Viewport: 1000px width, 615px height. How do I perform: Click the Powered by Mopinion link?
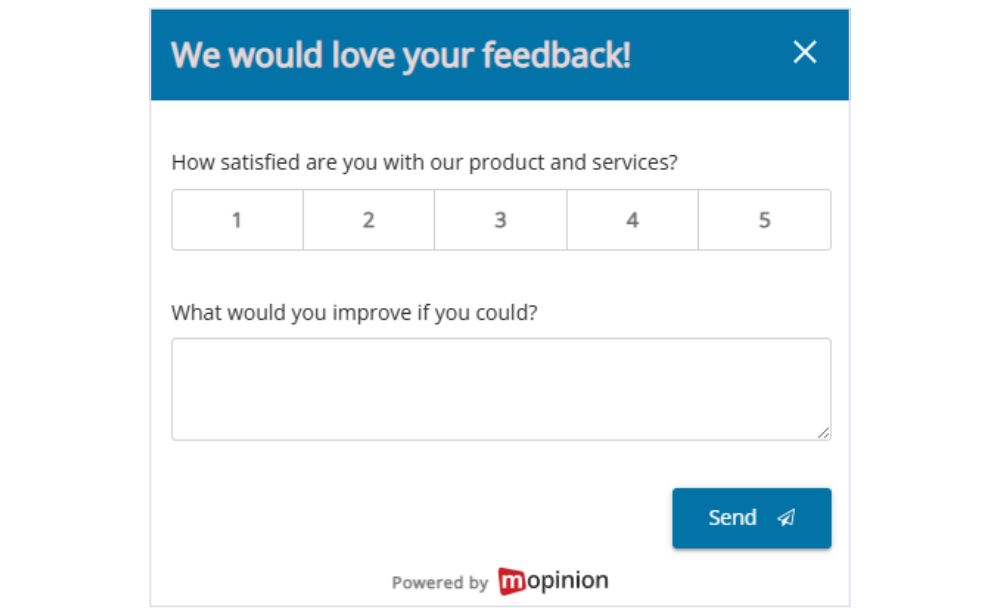pyautogui.click(x=500, y=580)
